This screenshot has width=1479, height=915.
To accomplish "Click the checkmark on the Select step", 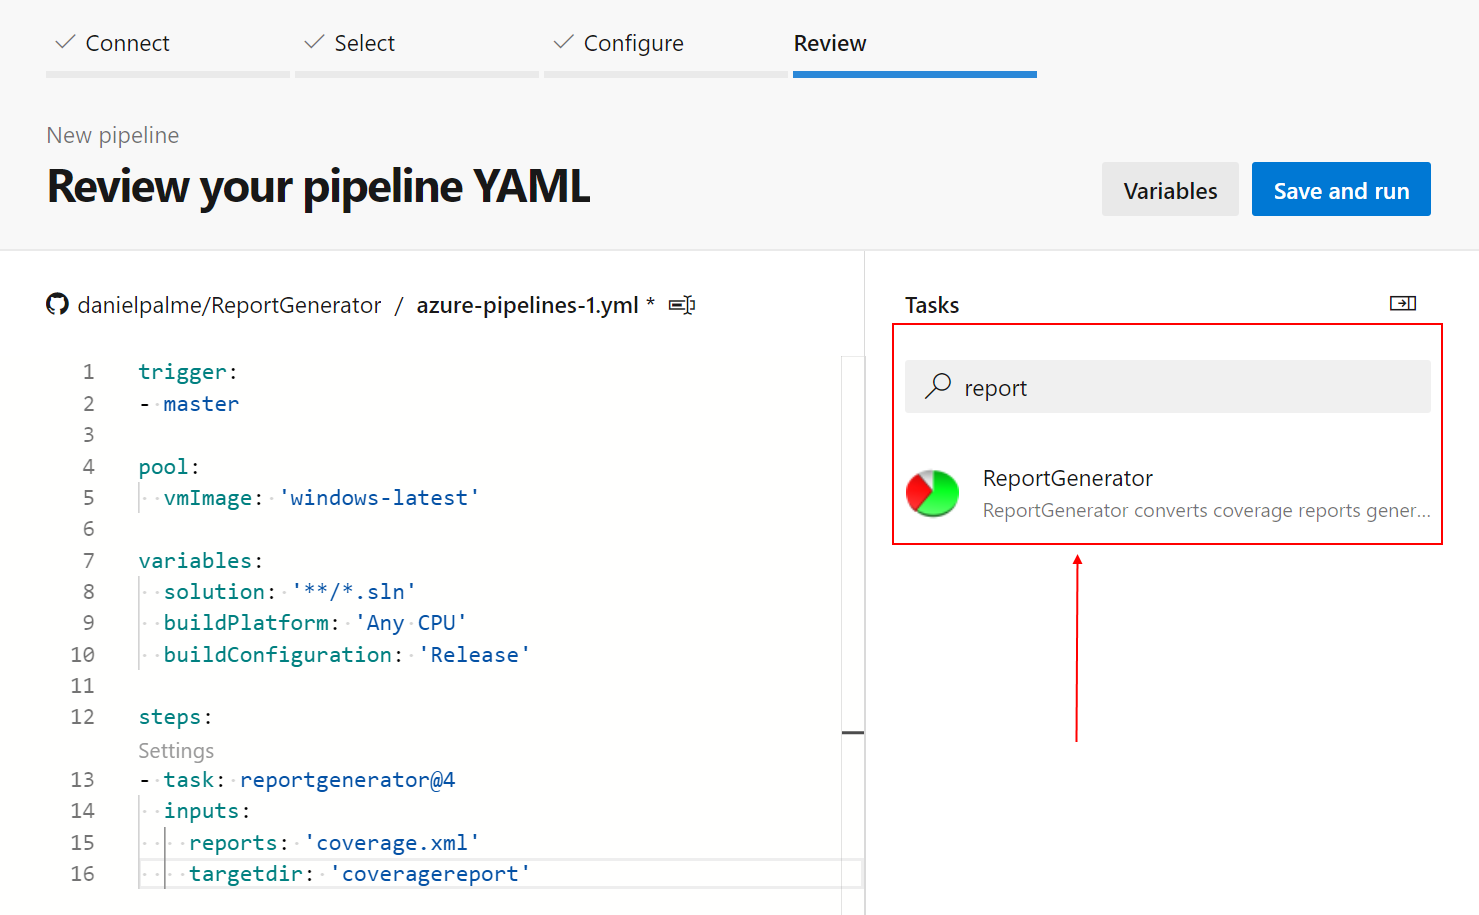I will [x=314, y=42].
